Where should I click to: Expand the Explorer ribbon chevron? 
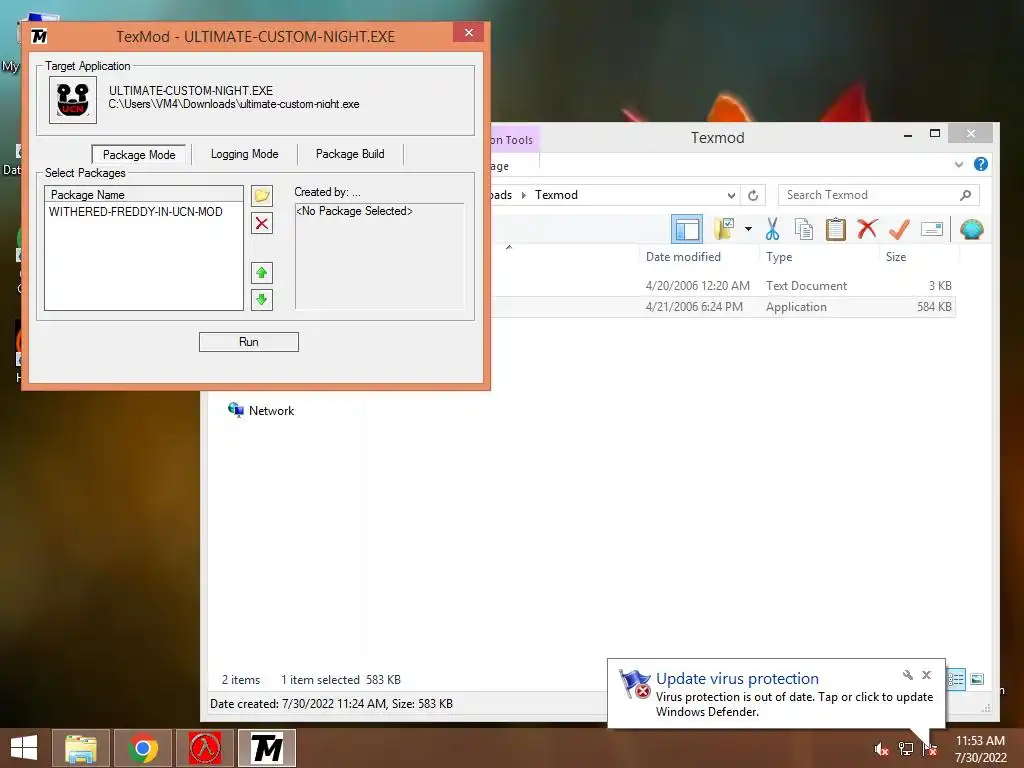[959, 164]
